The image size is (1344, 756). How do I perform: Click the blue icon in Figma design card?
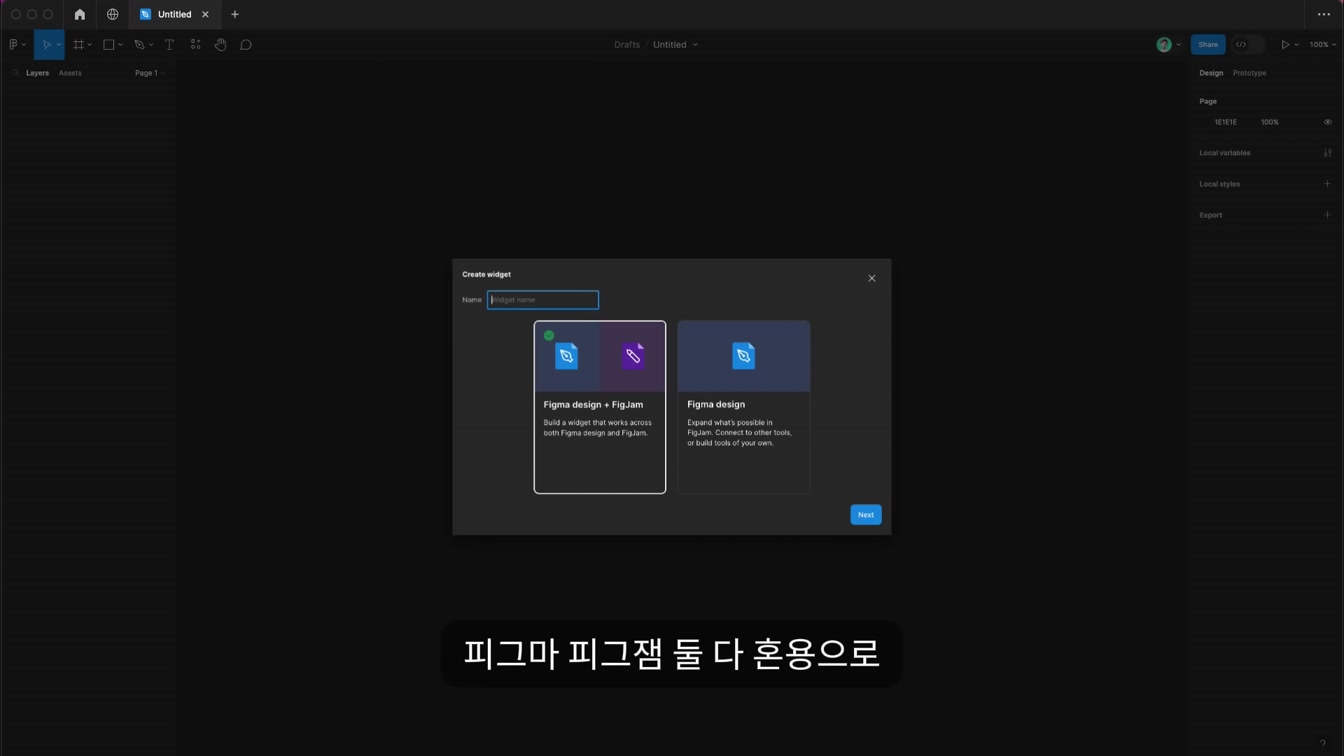click(744, 356)
